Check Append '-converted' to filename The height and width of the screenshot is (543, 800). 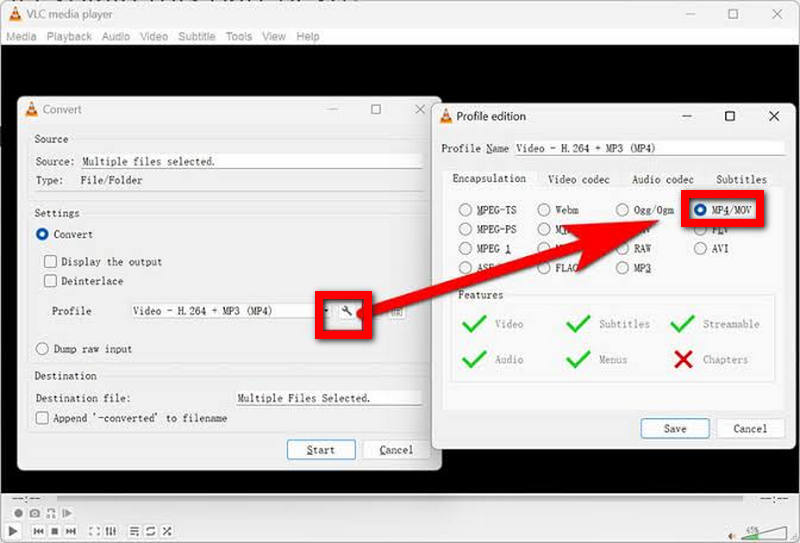42,418
